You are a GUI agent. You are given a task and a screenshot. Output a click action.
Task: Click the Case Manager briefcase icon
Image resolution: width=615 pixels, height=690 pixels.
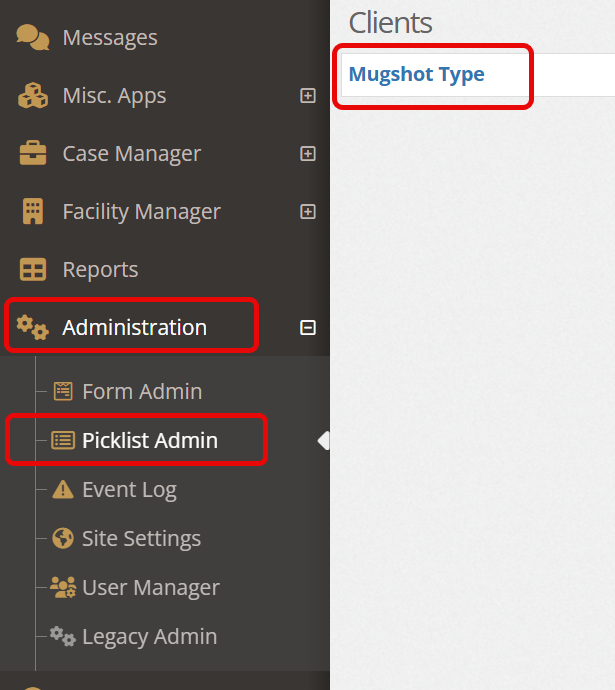pos(33,153)
